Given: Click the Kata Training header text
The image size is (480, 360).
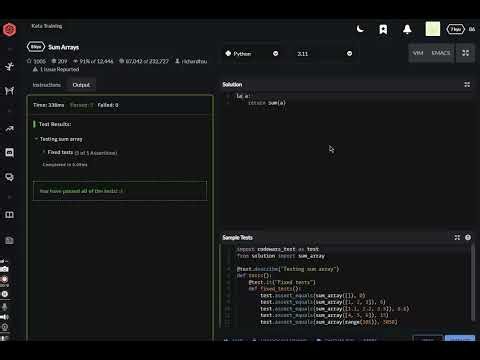Looking at the screenshot, I should point(47,26).
